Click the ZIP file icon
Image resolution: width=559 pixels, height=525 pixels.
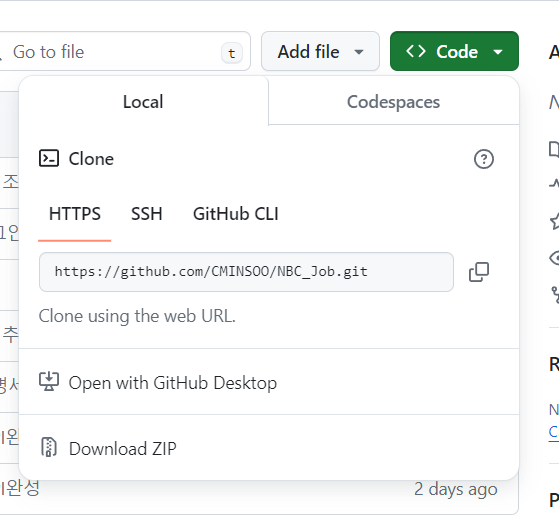click(x=49, y=447)
